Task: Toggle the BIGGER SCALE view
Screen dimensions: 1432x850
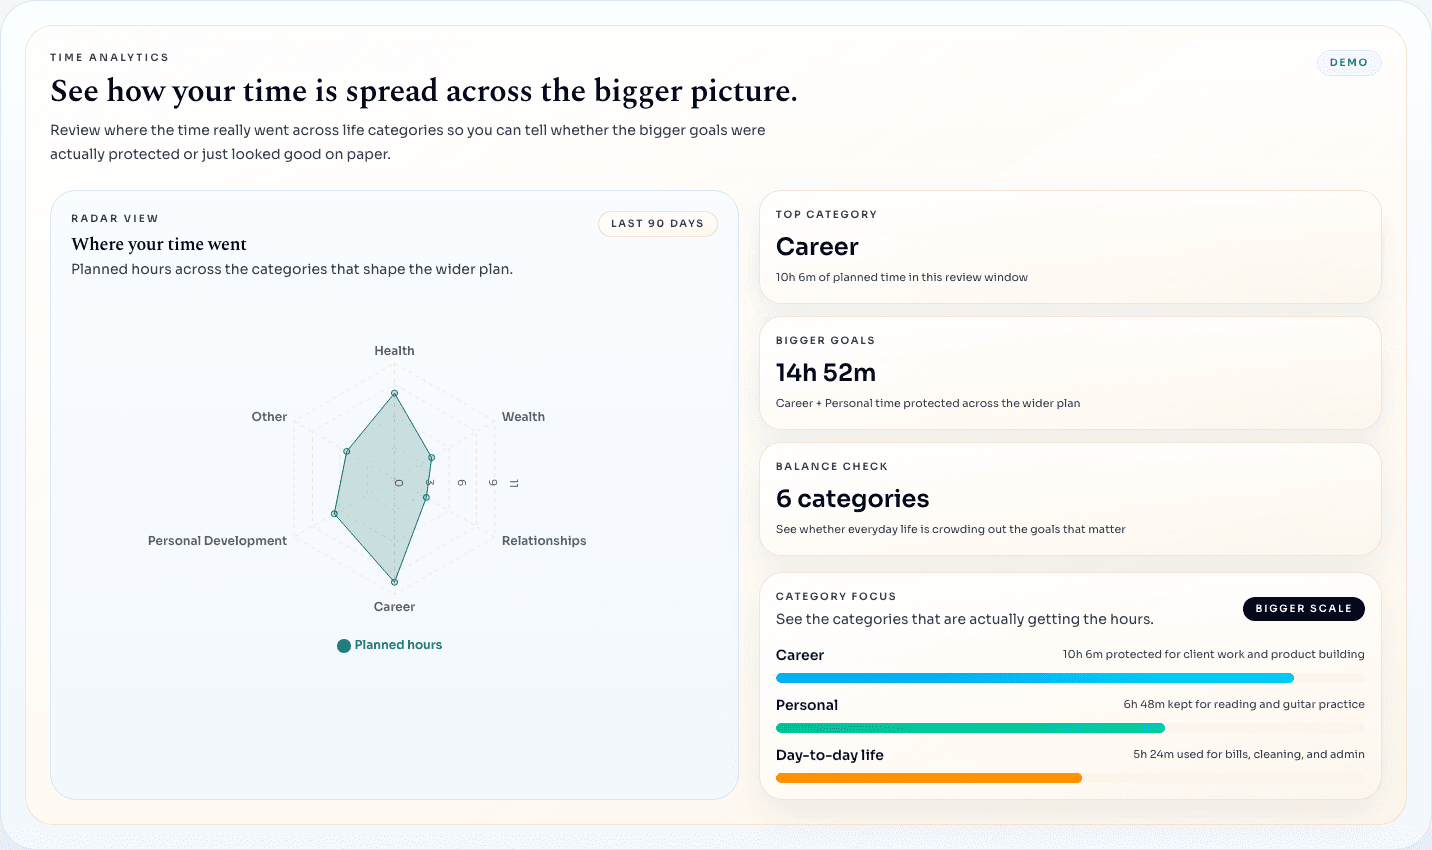Action: [x=1303, y=608]
